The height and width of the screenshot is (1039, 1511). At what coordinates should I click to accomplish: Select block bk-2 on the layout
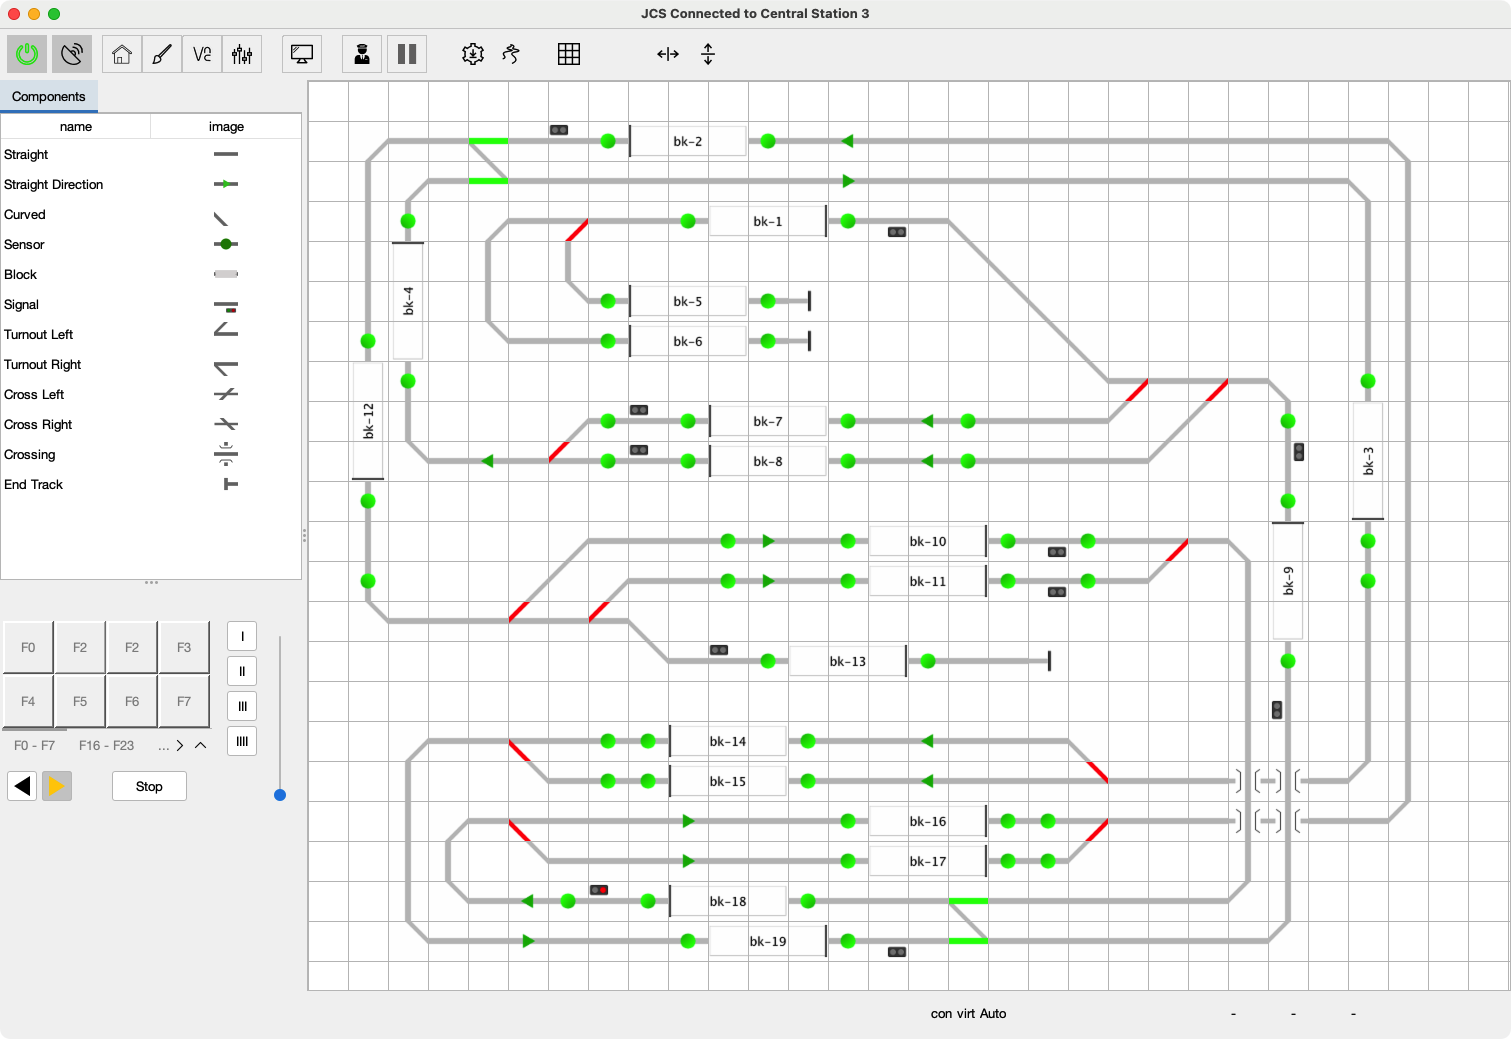click(688, 141)
